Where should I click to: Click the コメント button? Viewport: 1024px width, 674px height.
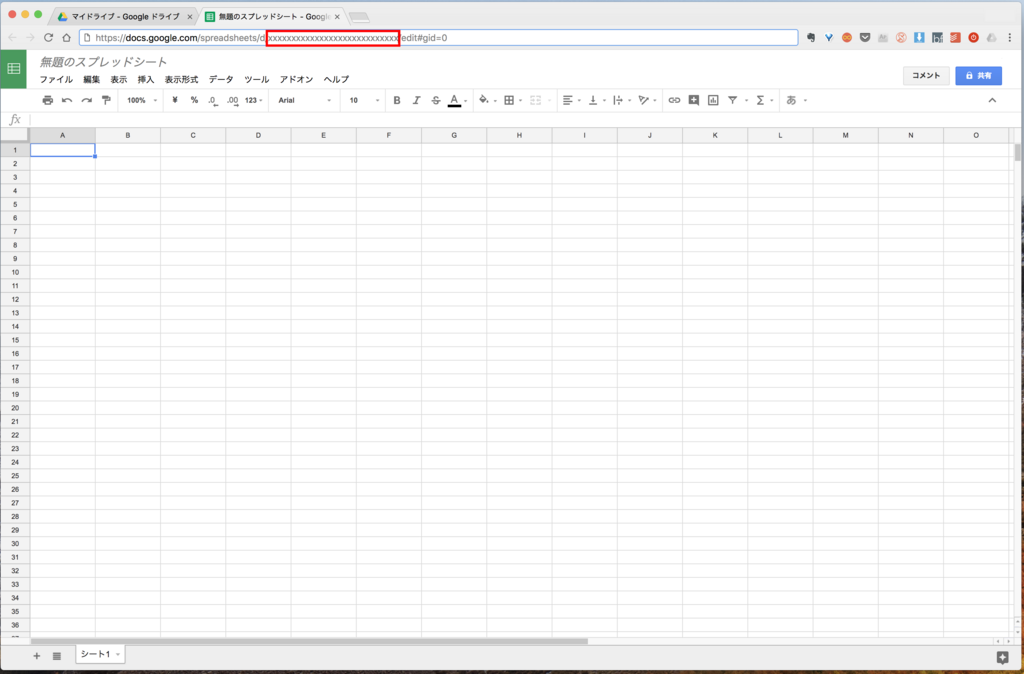click(x=926, y=76)
